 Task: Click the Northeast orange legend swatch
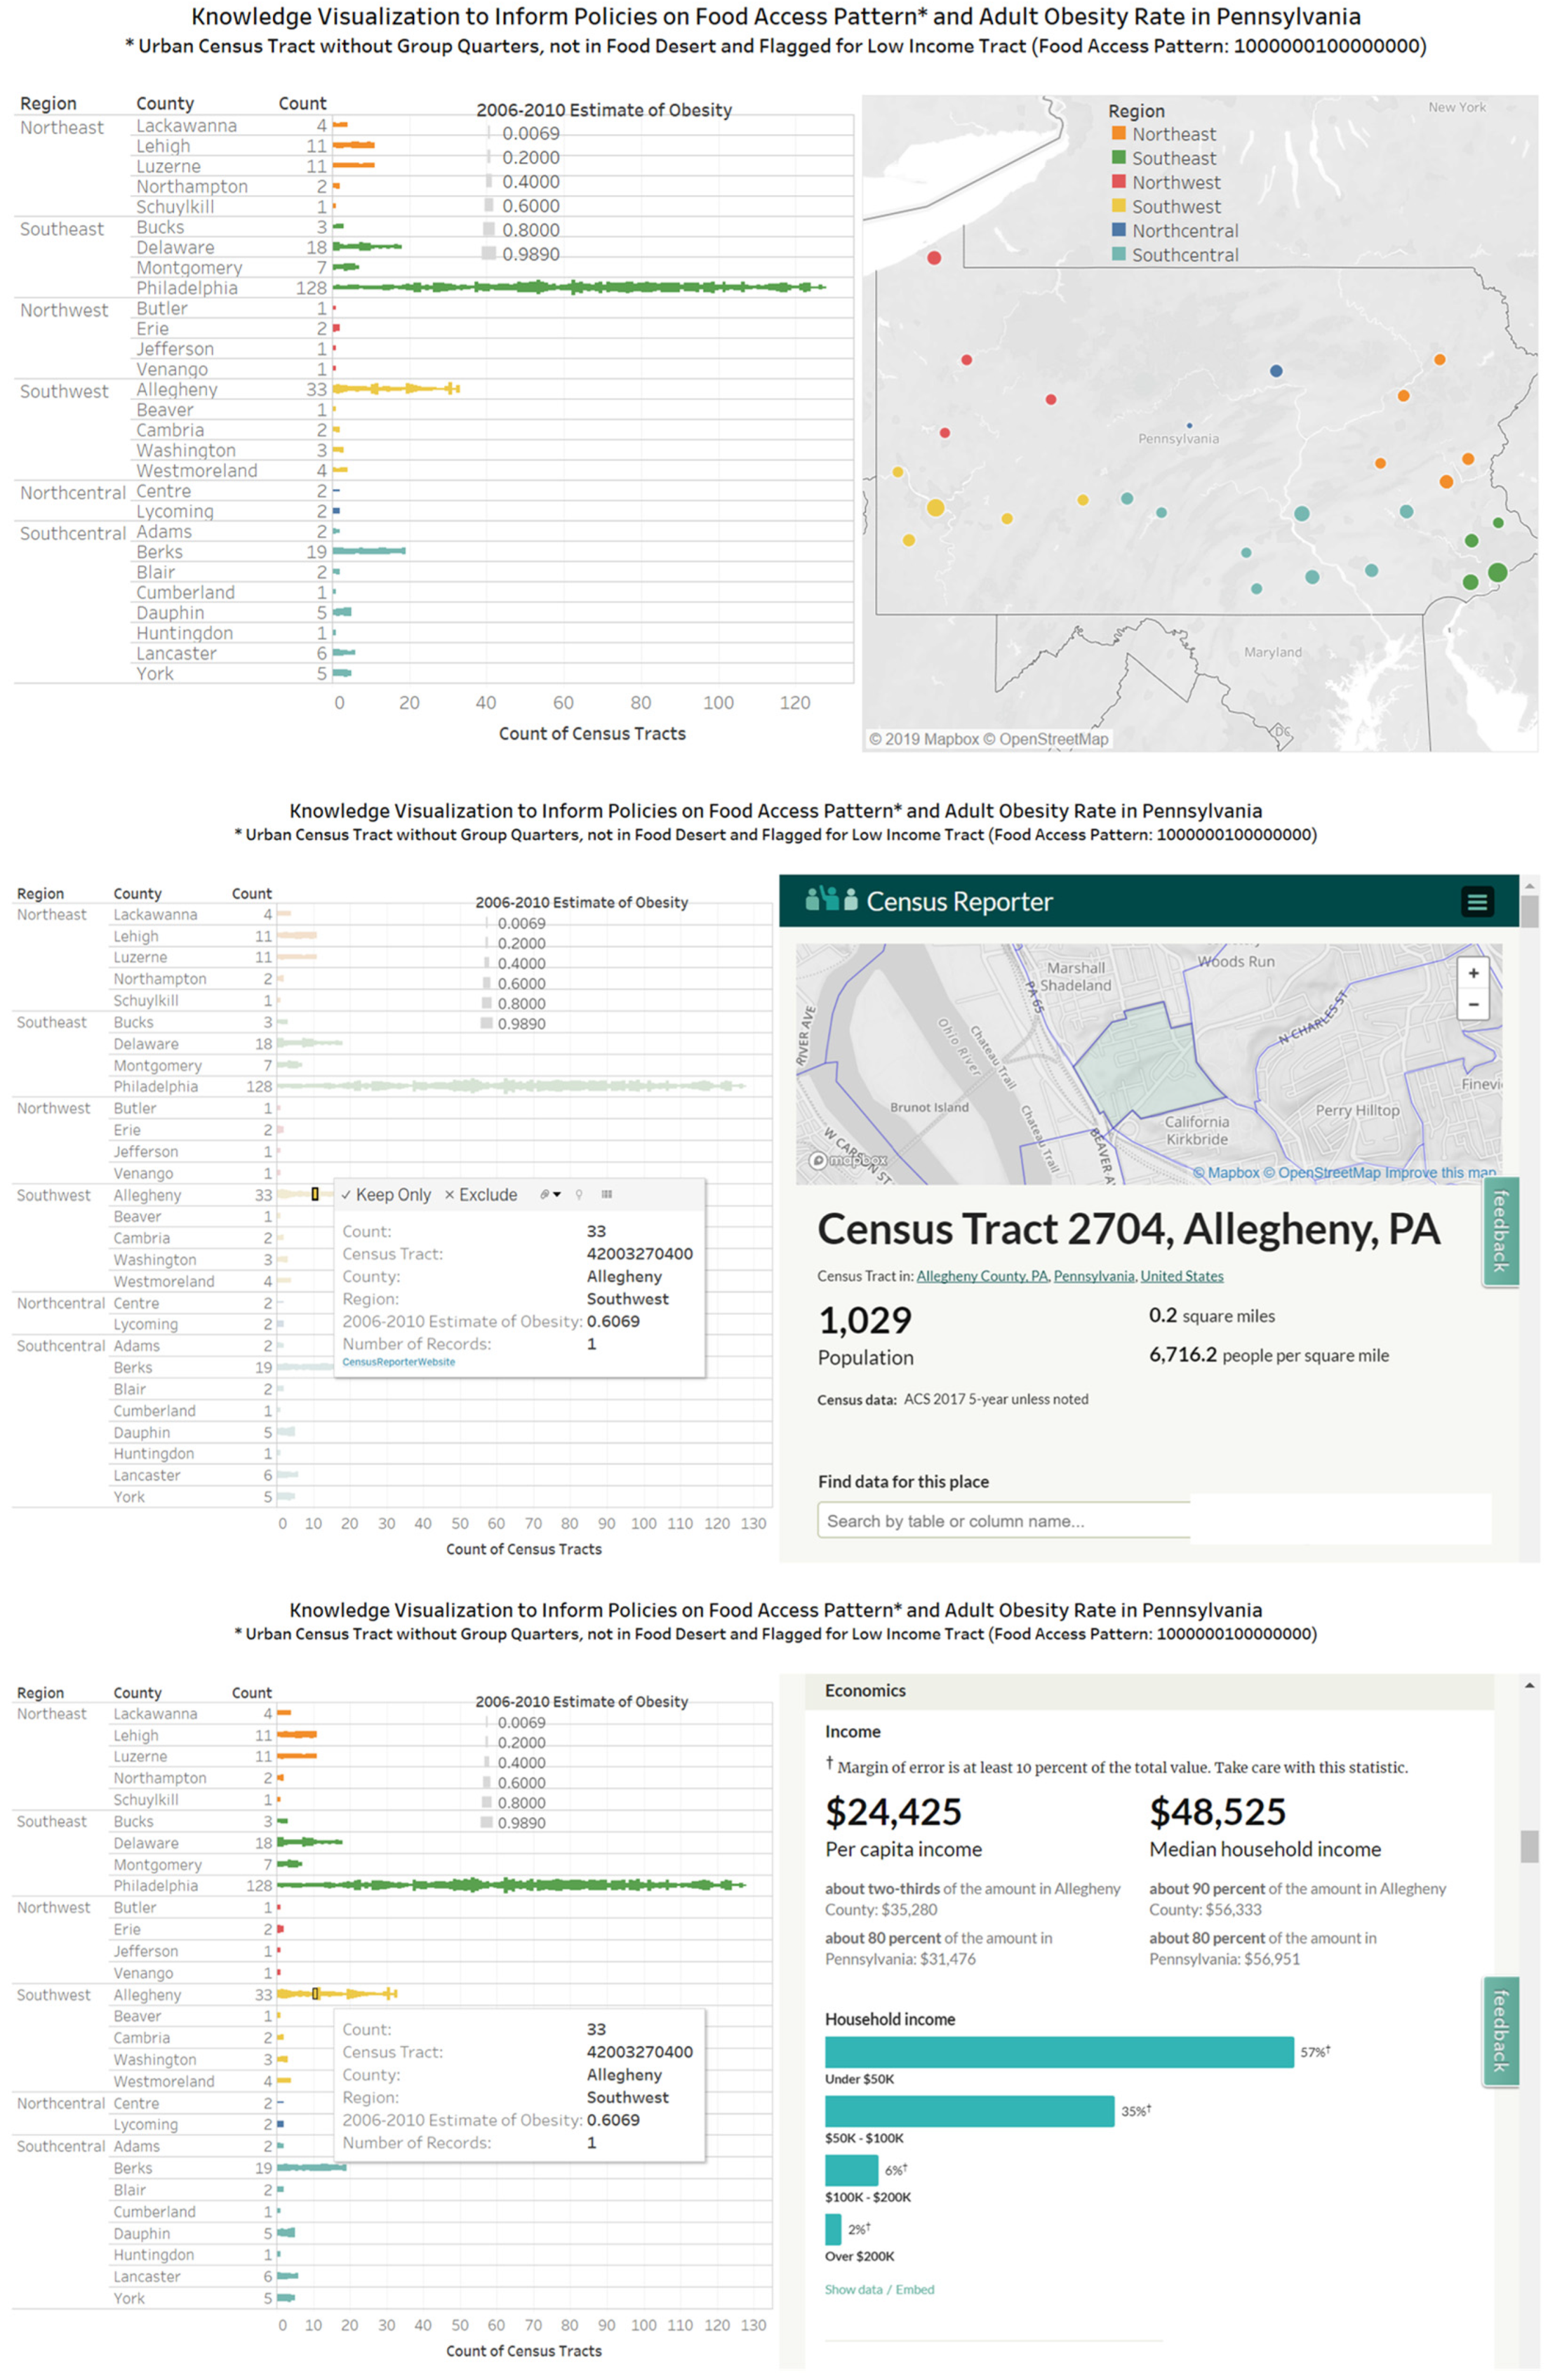tap(1119, 133)
